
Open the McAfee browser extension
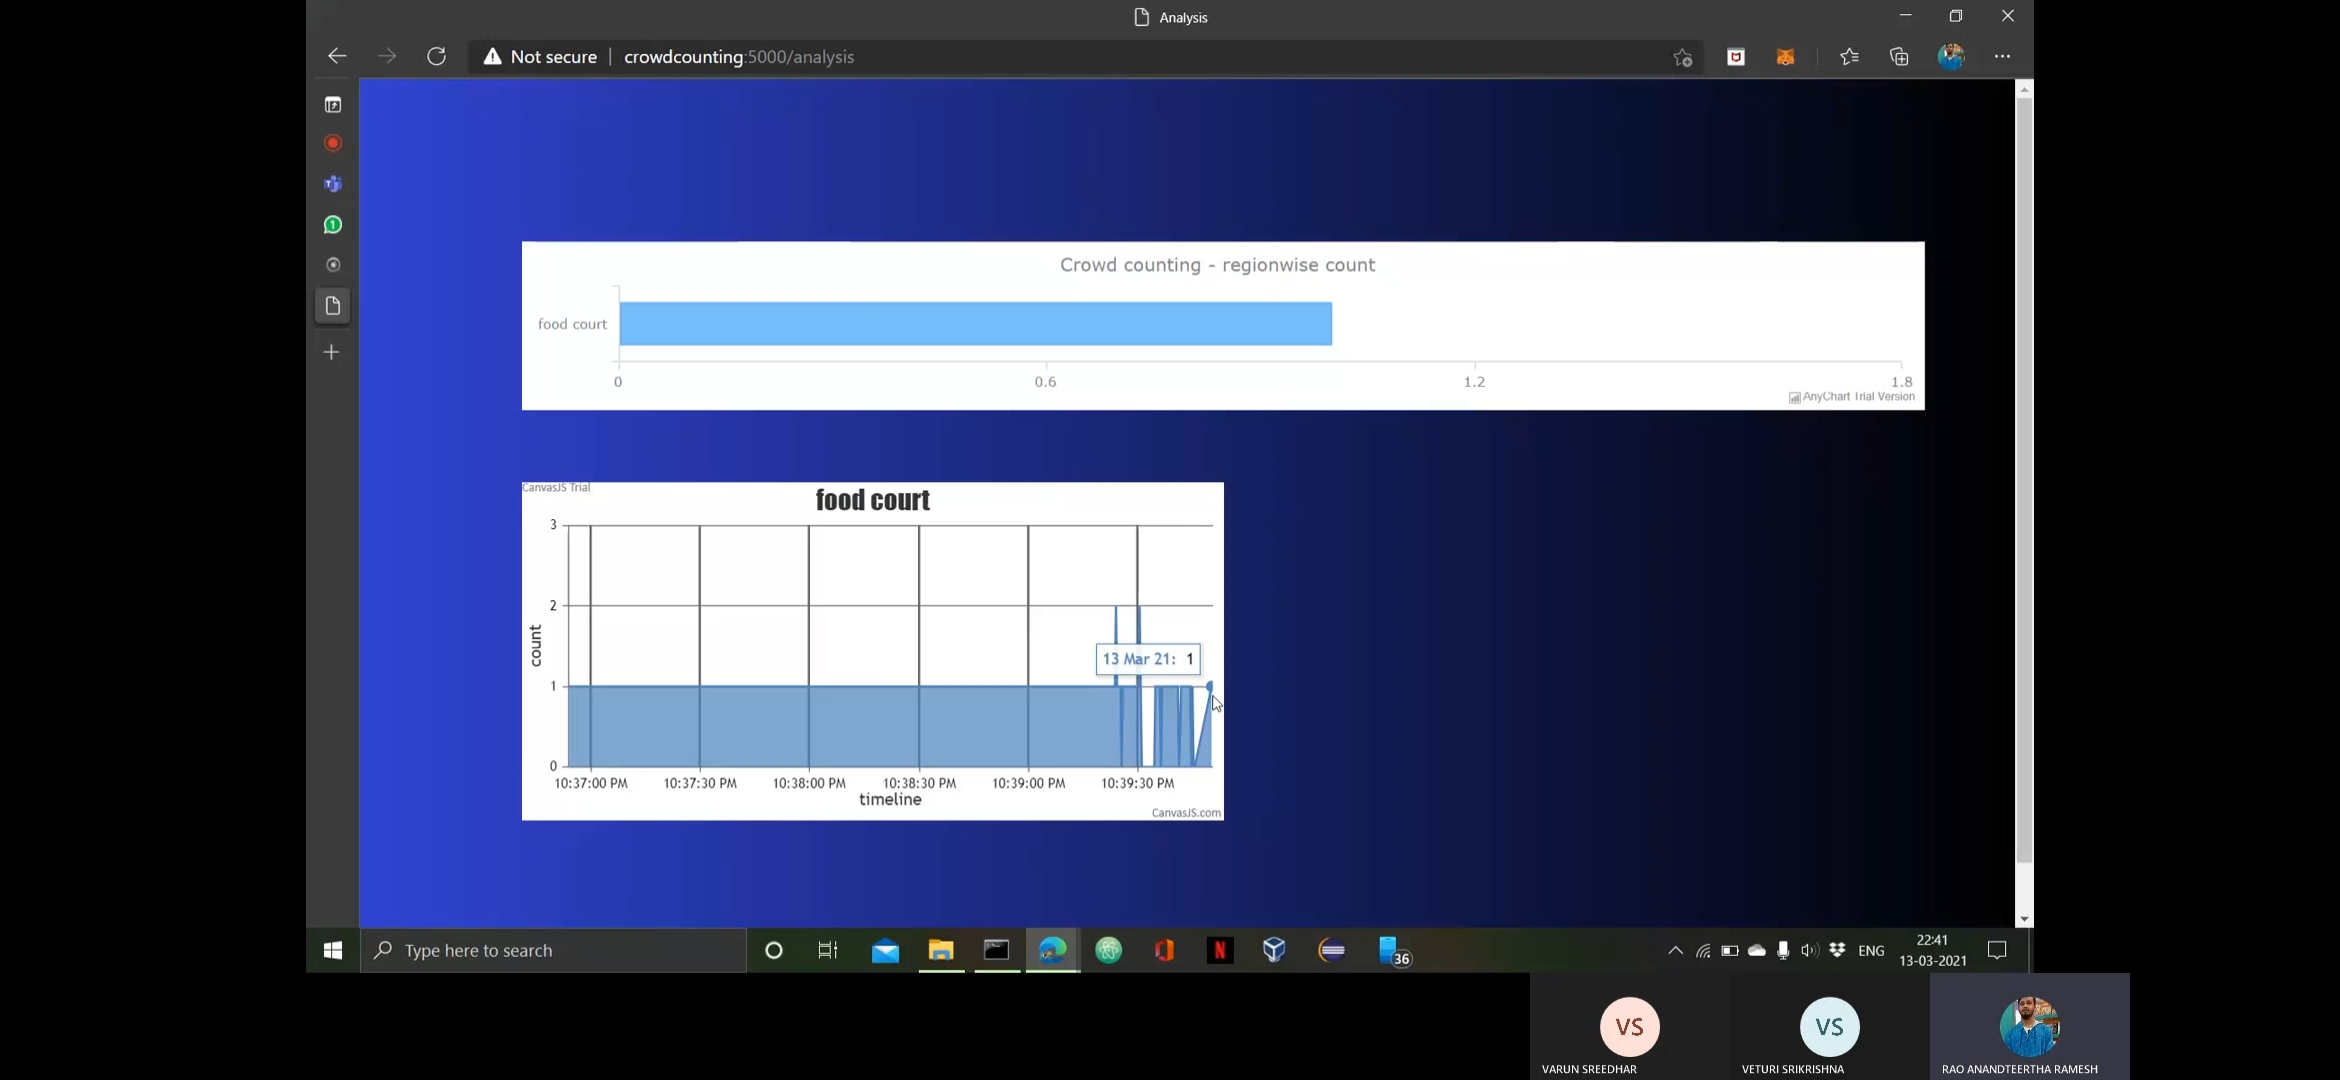[1735, 57]
